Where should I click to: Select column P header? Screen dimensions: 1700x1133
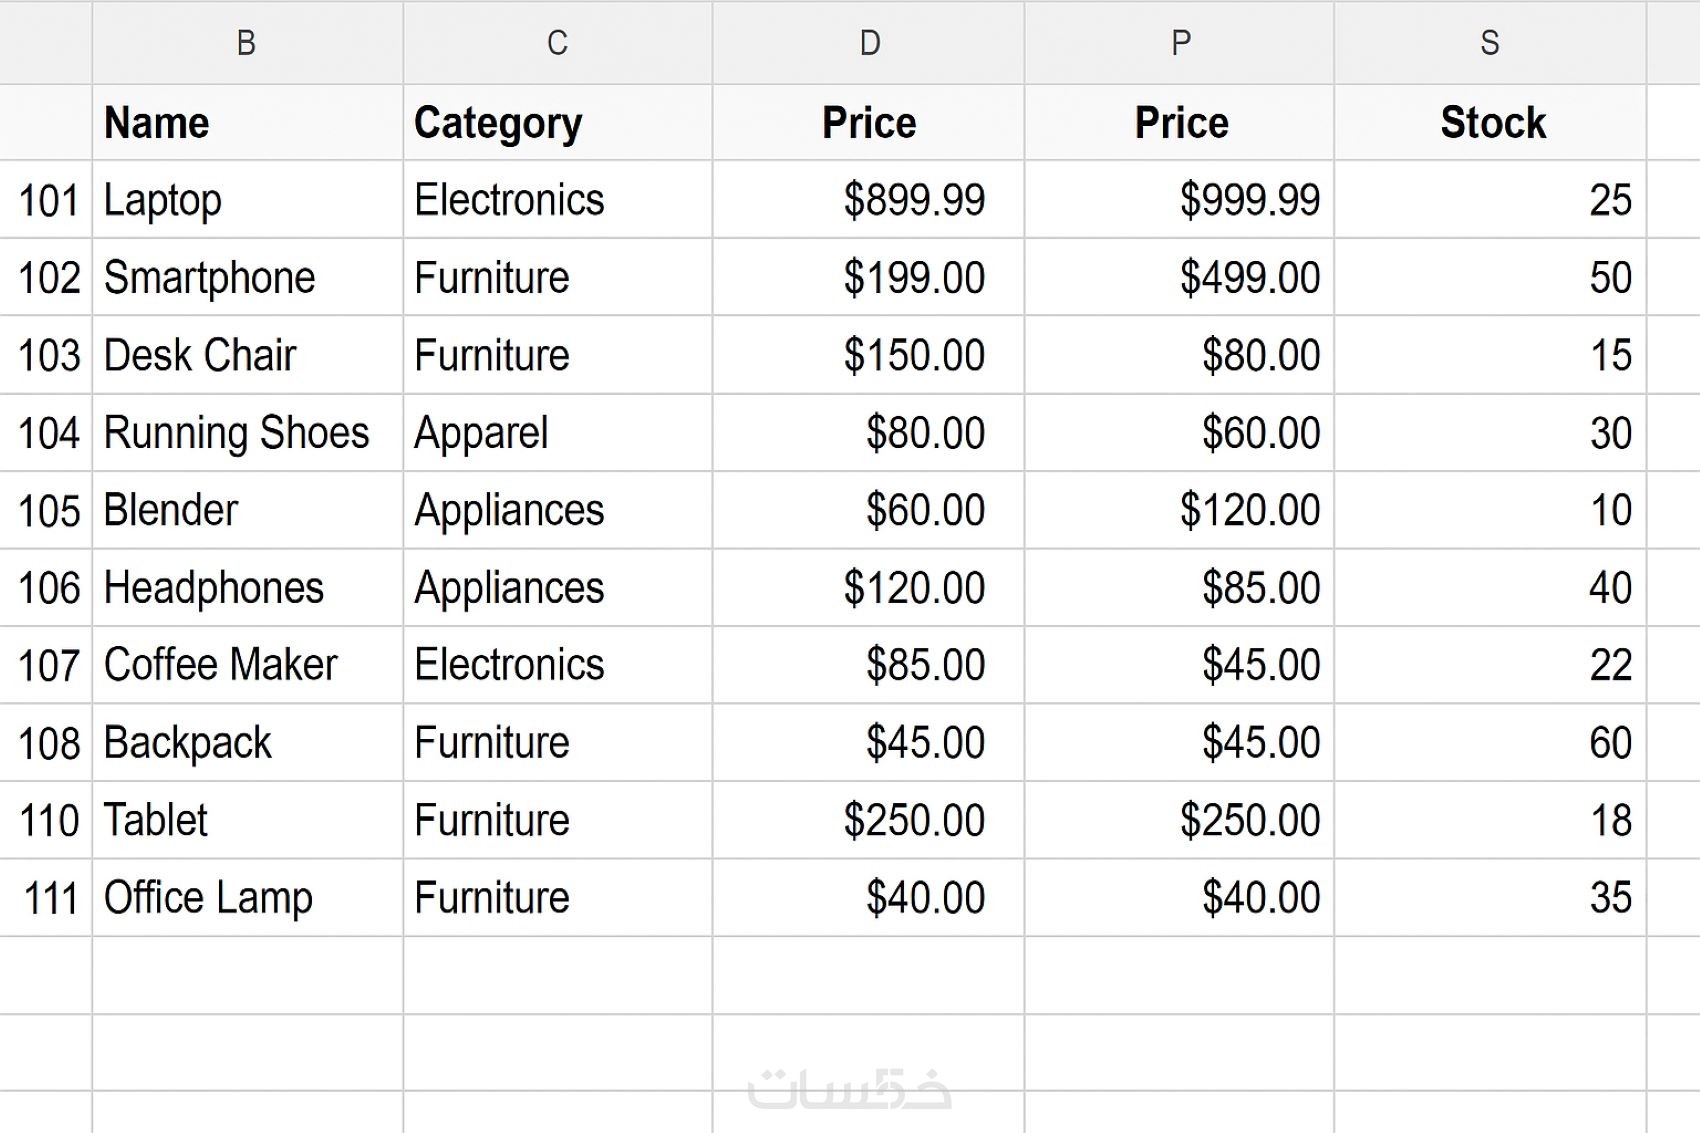coord(1180,43)
